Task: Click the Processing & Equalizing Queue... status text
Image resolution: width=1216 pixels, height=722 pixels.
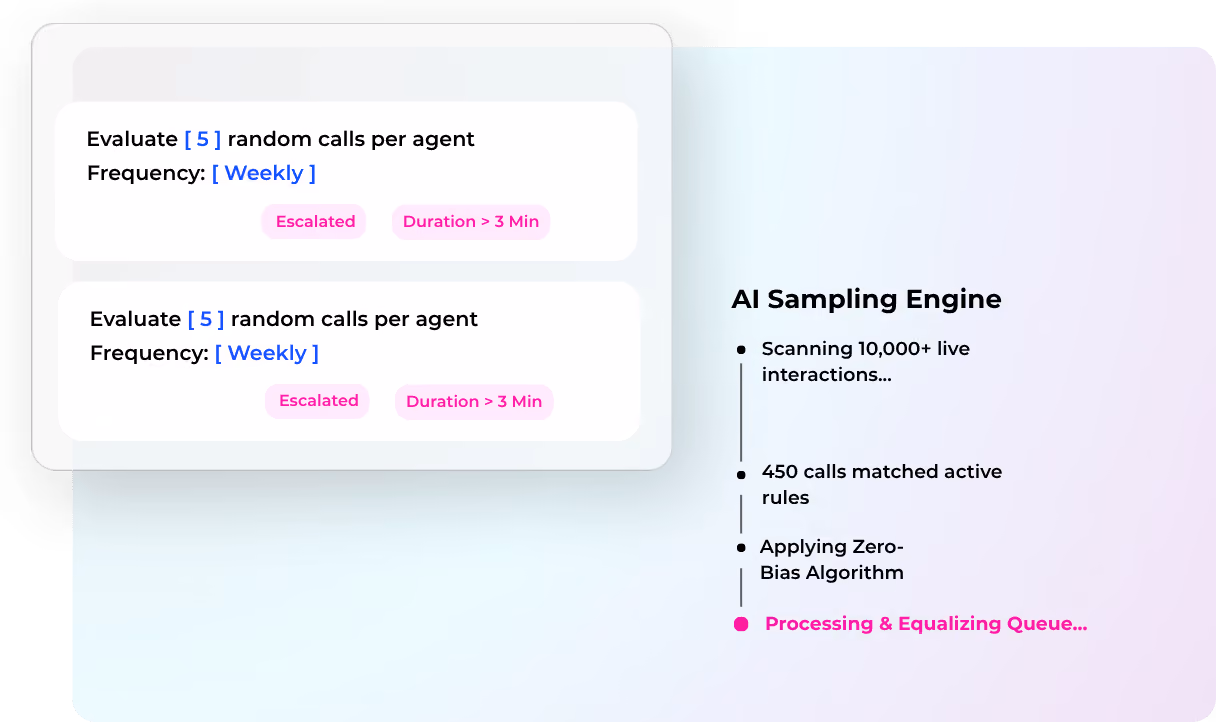Action: point(926,624)
